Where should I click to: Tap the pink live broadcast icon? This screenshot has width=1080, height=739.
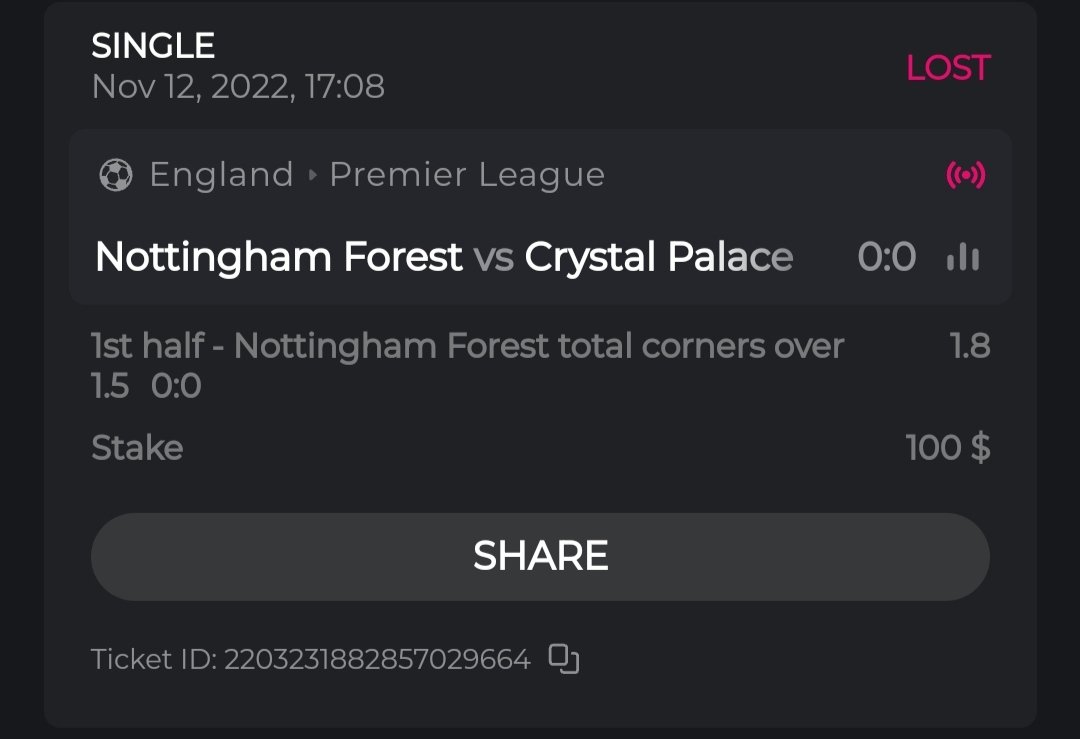pos(965,176)
